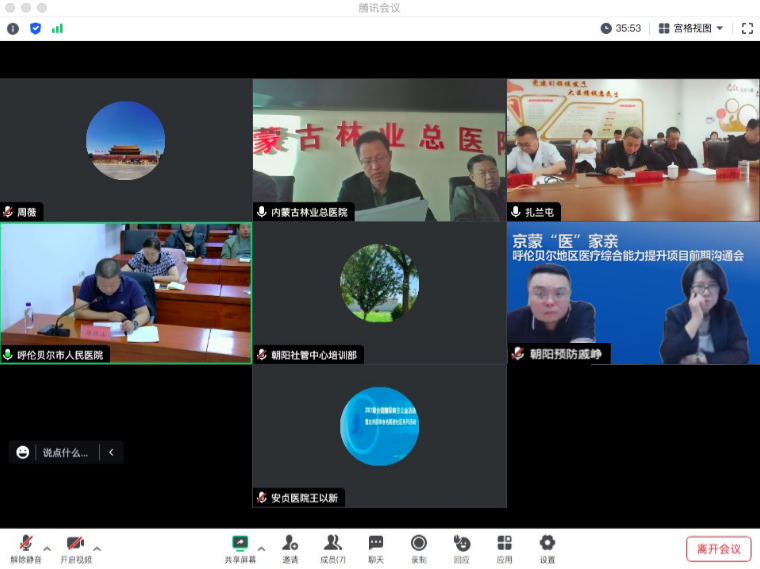760x569 pixels.
Task: Click green mic icon next to 呼伦贝尔市人民医院
Action: tap(8, 355)
